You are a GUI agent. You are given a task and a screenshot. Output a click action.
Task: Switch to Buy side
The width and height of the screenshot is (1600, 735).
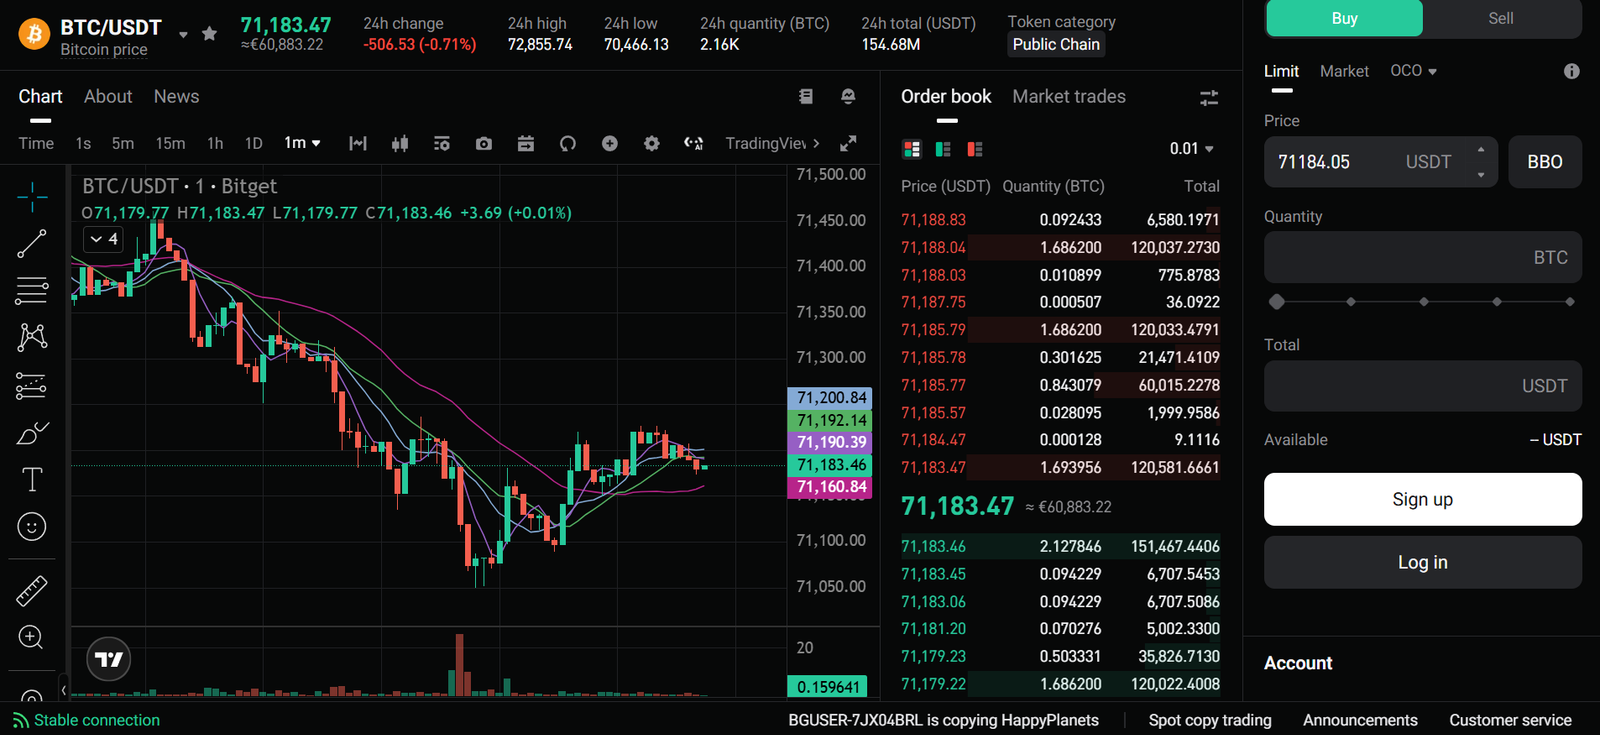(x=1344, y=18)
